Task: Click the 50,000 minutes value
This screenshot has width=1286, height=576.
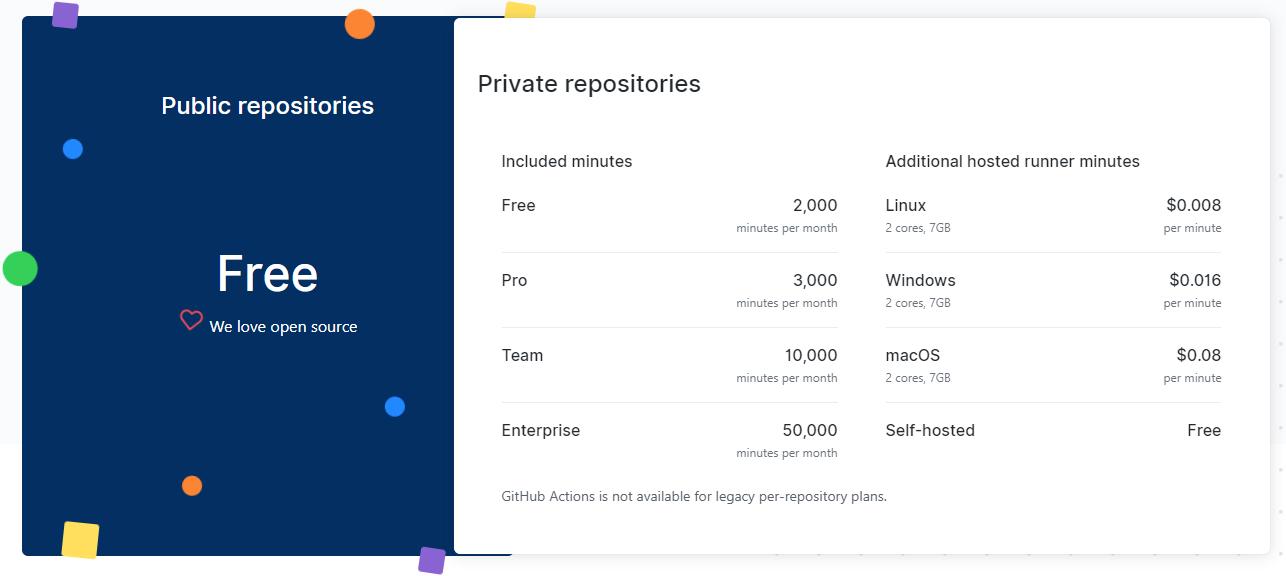Action: click(x=809, y=431)
